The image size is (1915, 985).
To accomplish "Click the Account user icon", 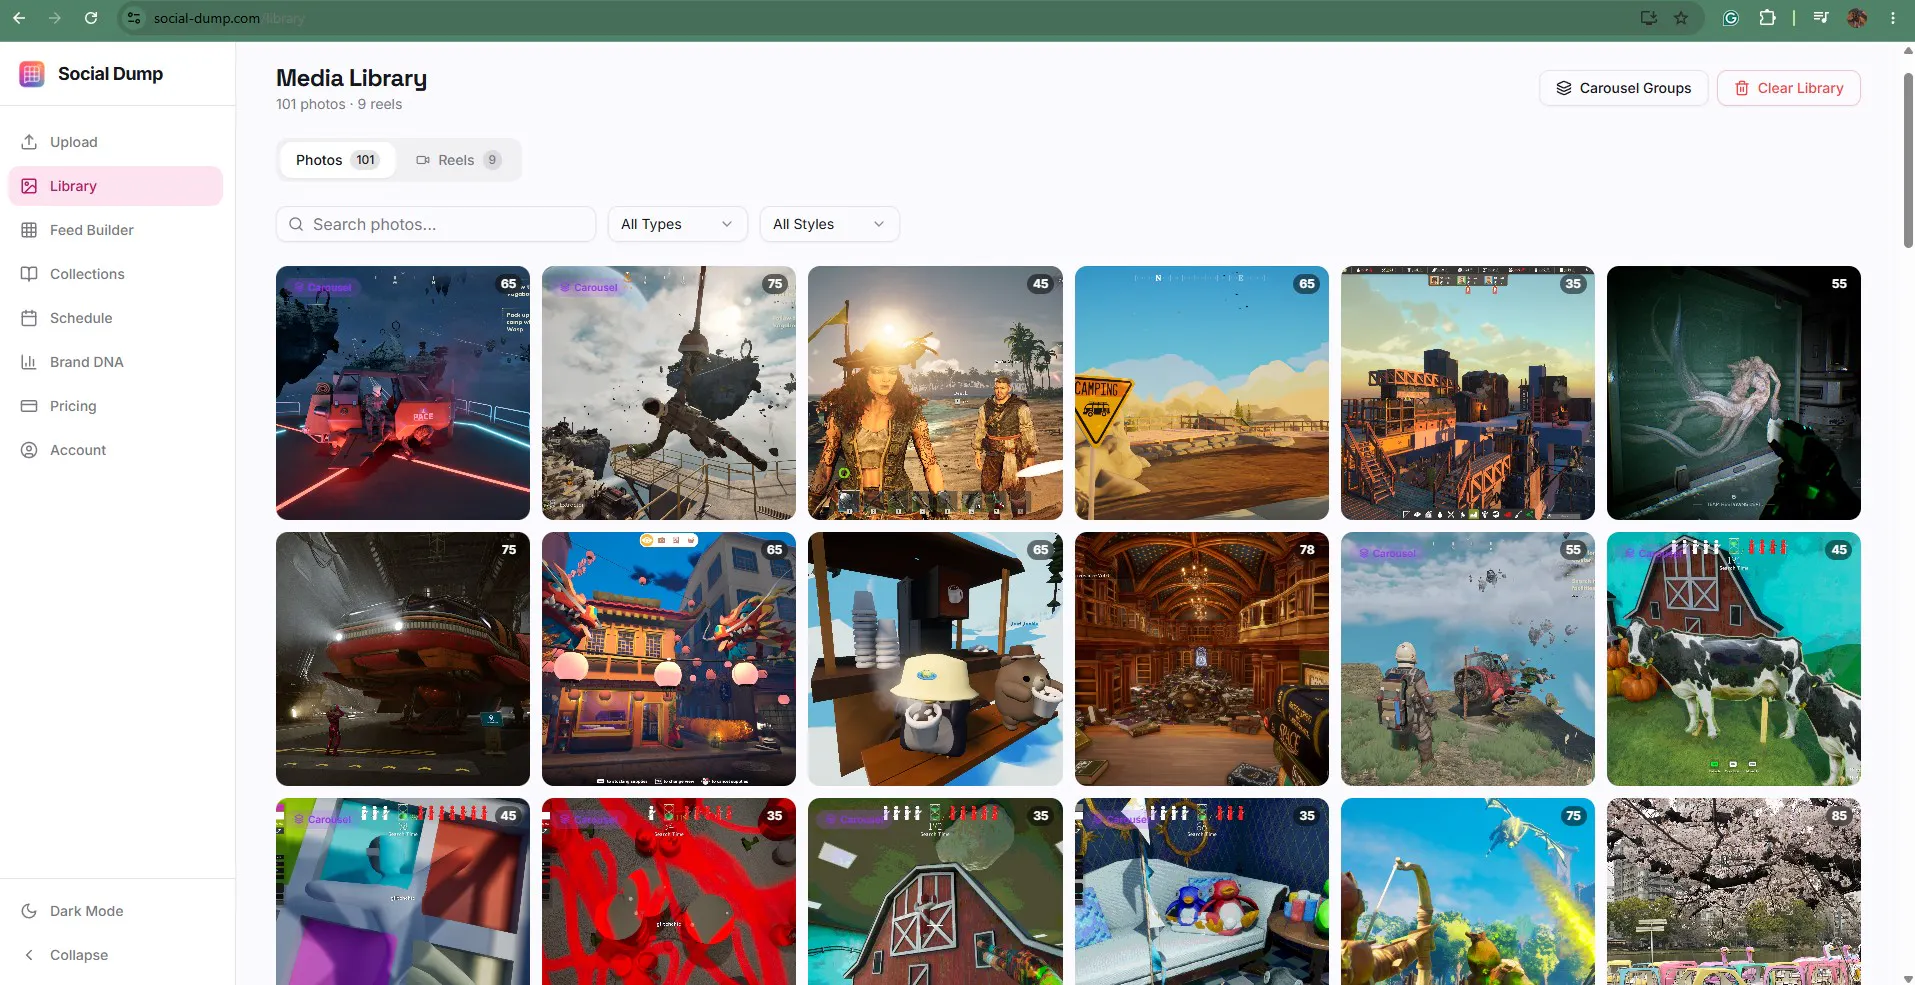I will tap(29, 450).
